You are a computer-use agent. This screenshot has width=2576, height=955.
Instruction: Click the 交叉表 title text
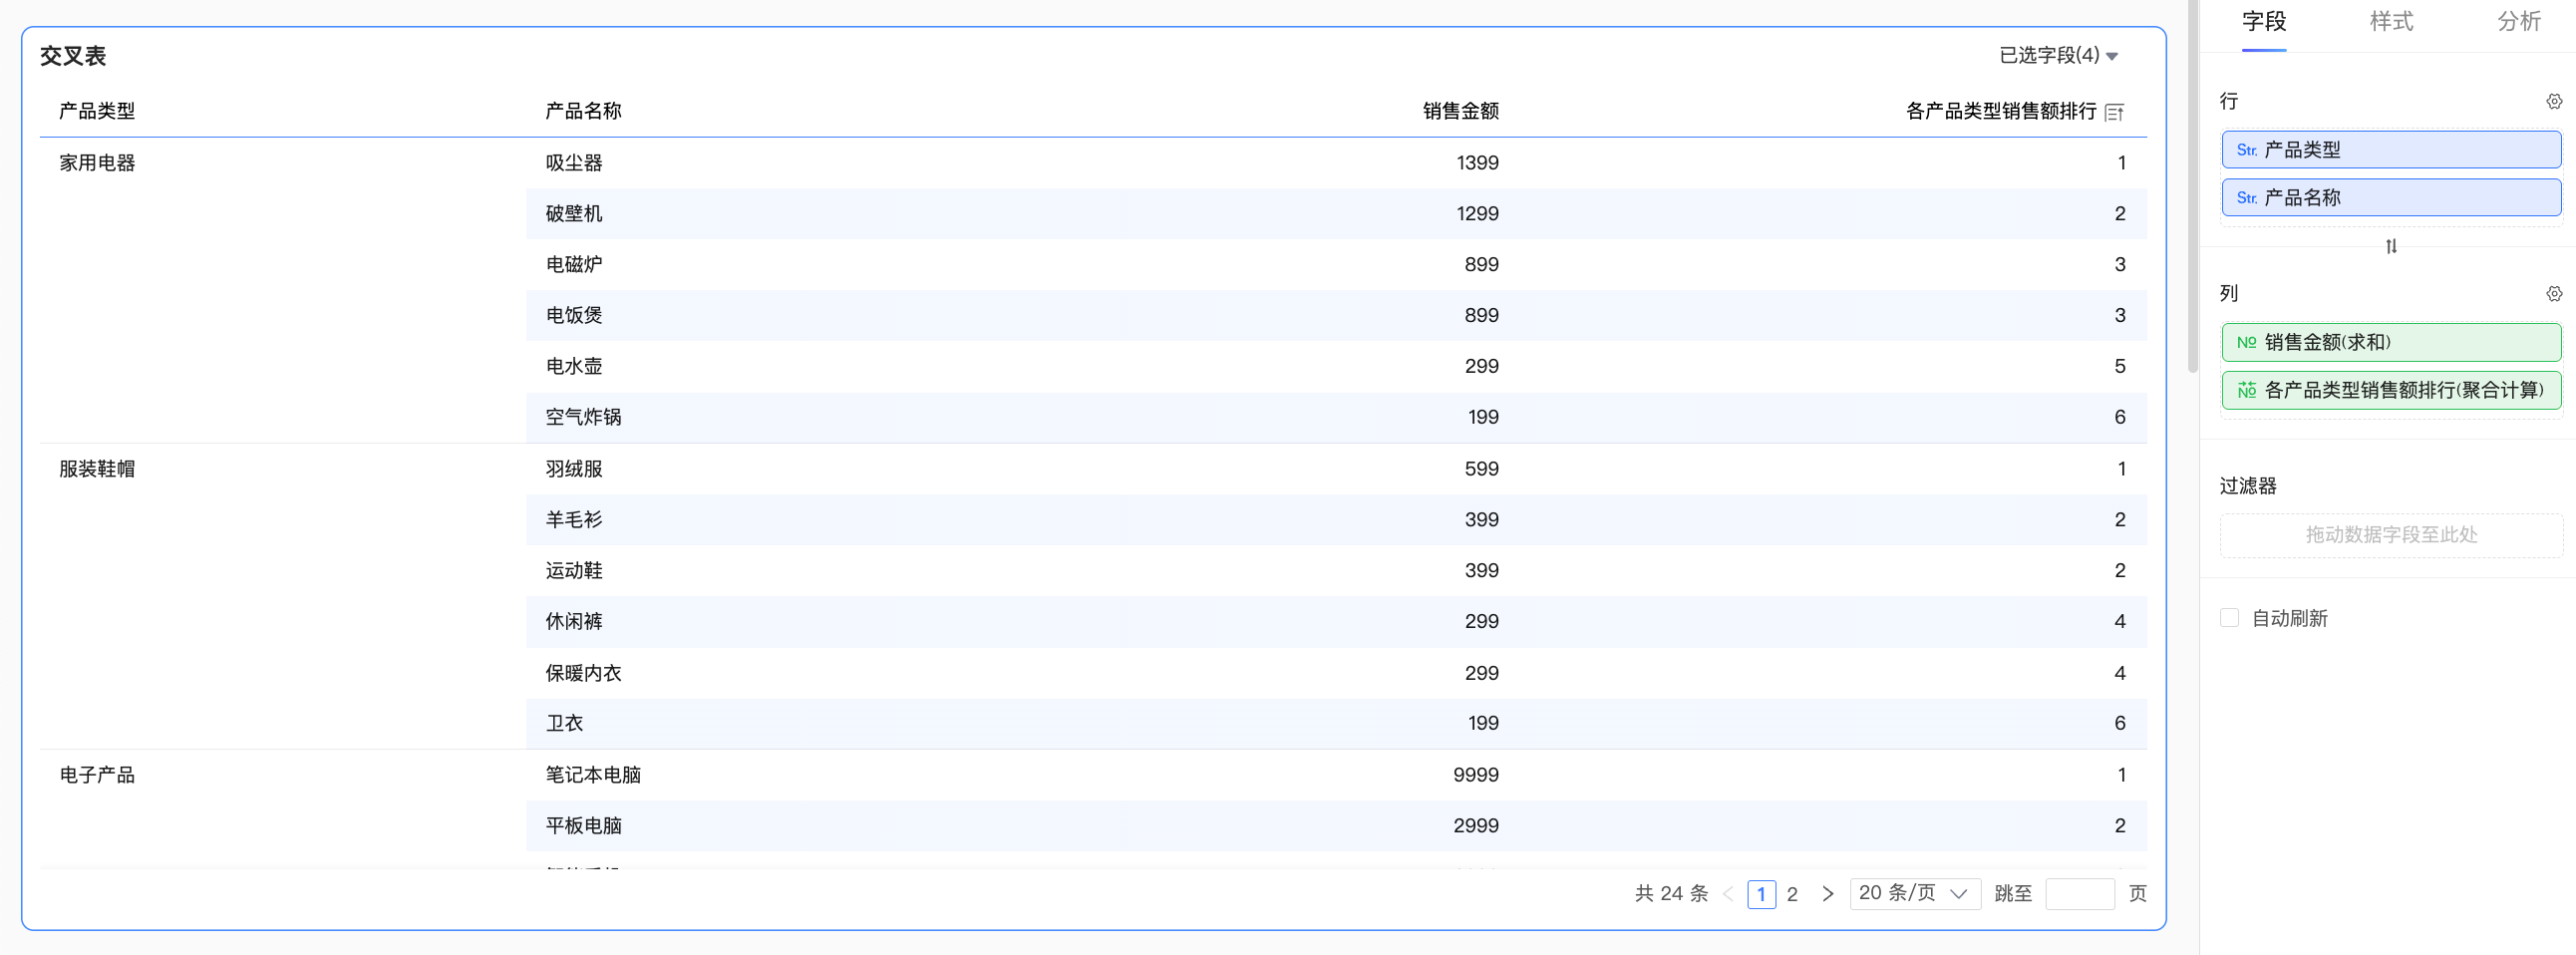point(73,56)
